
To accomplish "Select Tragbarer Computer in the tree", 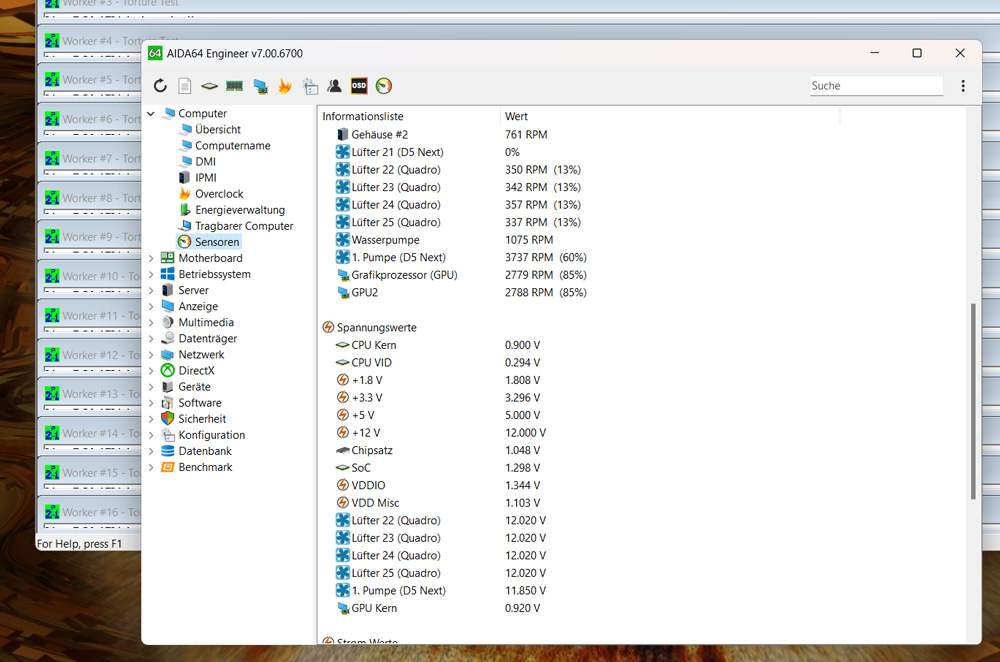I will click(x=244, y=226).
